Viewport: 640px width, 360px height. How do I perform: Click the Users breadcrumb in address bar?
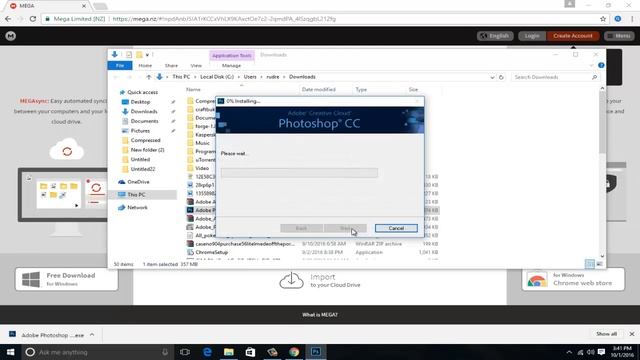pos(250,77)
